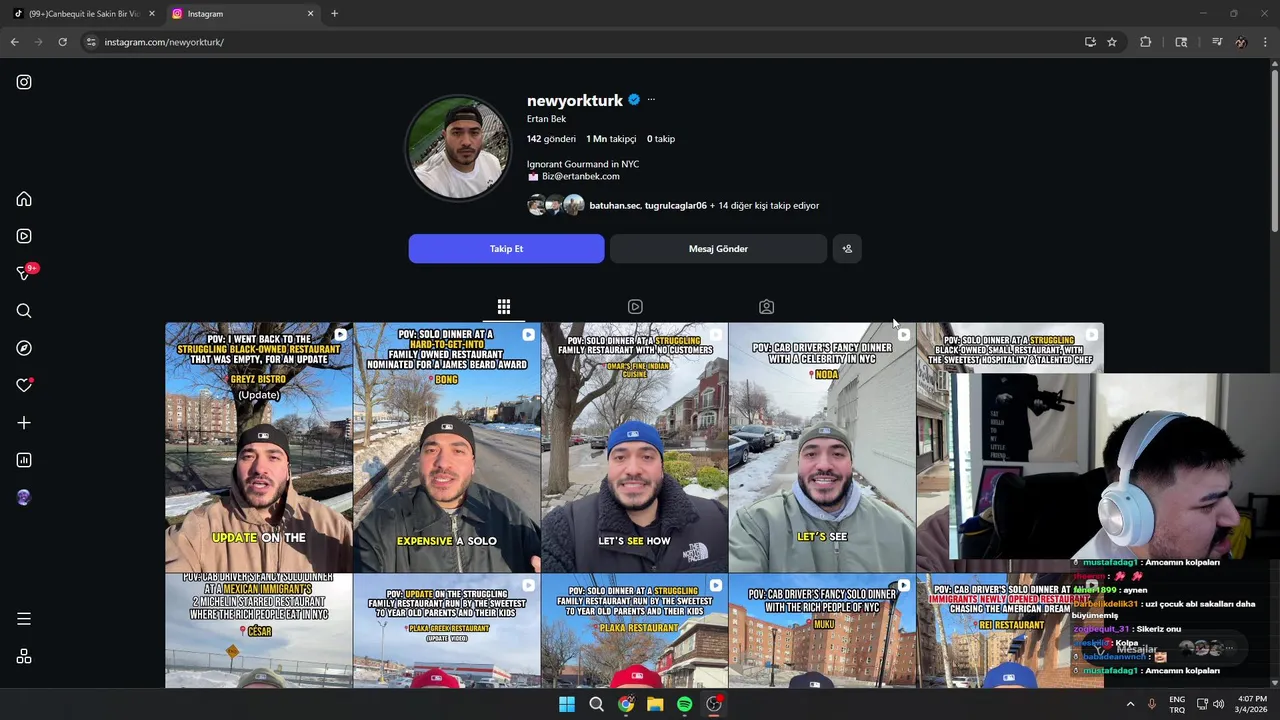The image size is (1280, 720).
Task: Open the Greyz Bistro update reel
Action: coord(258,447)
